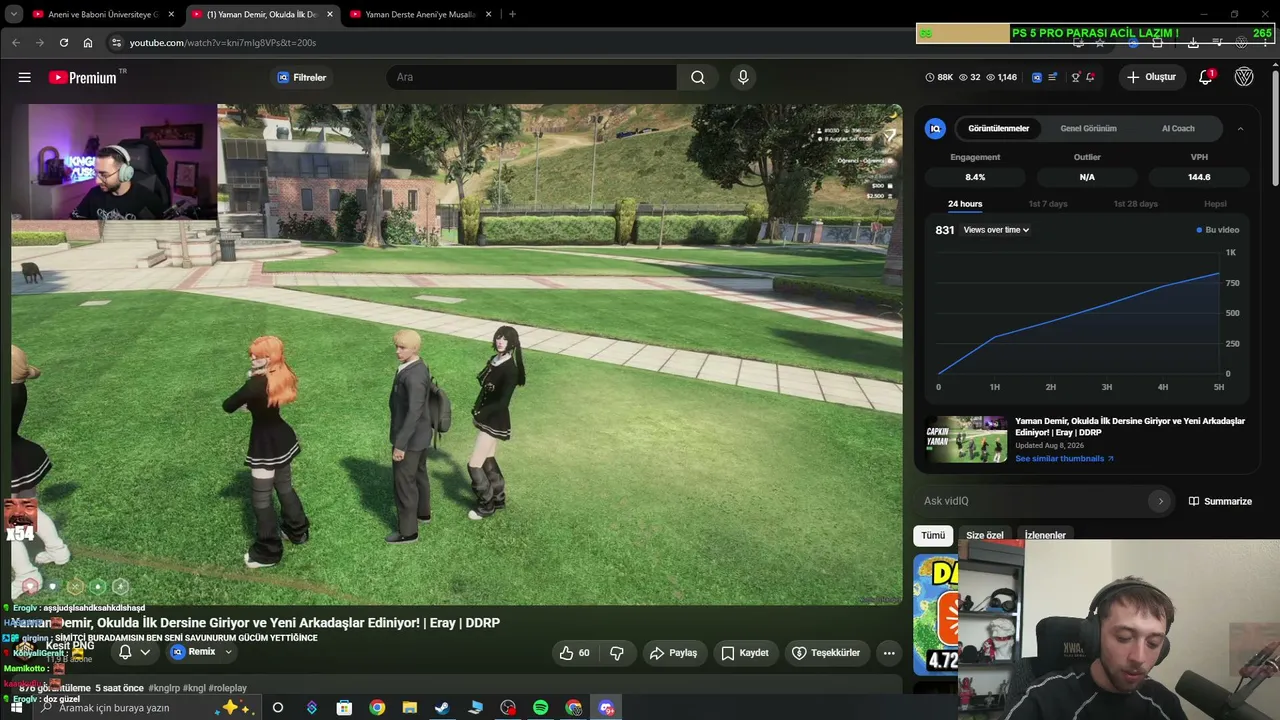Switch to the AI Coach tab
Viewport: 1280px width, 720px height.
pos(1178,128)
